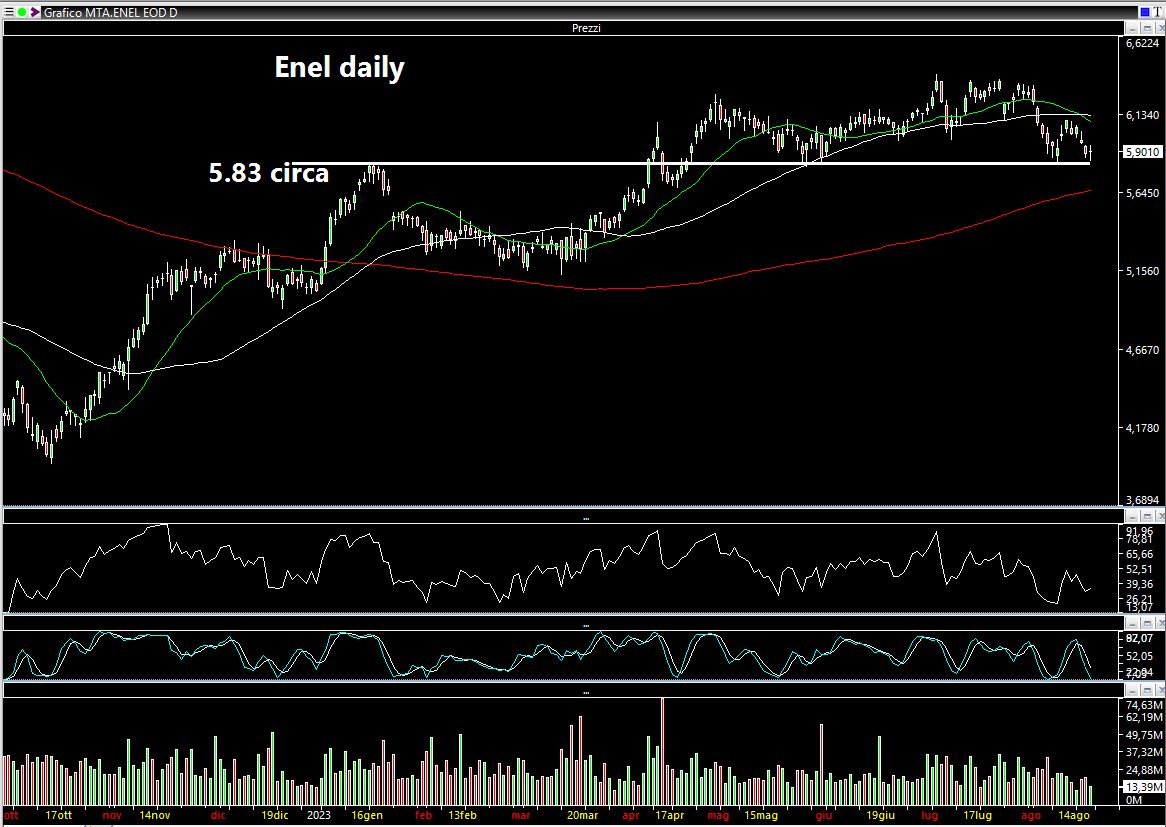Click the 16gen date axis label
Viewport: 1166px width, 827px height.
367,815
